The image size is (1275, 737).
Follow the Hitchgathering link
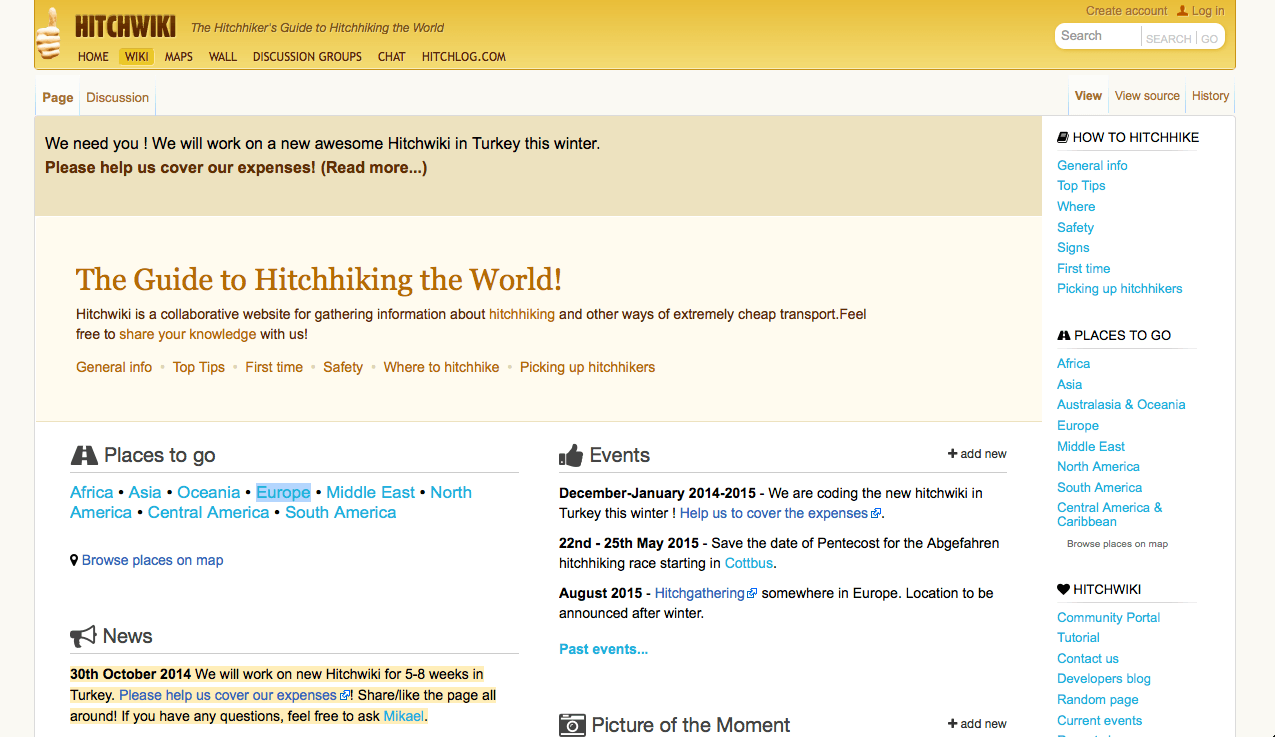699,592
